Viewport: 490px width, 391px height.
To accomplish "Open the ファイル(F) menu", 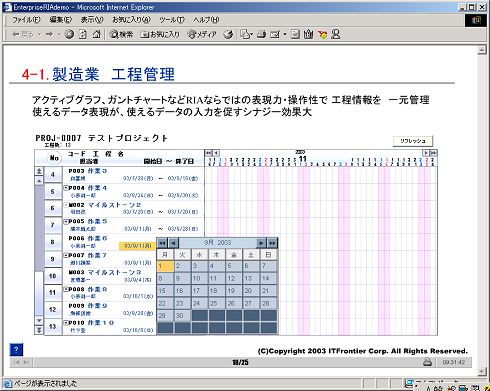I will click(x=26, y=20).
